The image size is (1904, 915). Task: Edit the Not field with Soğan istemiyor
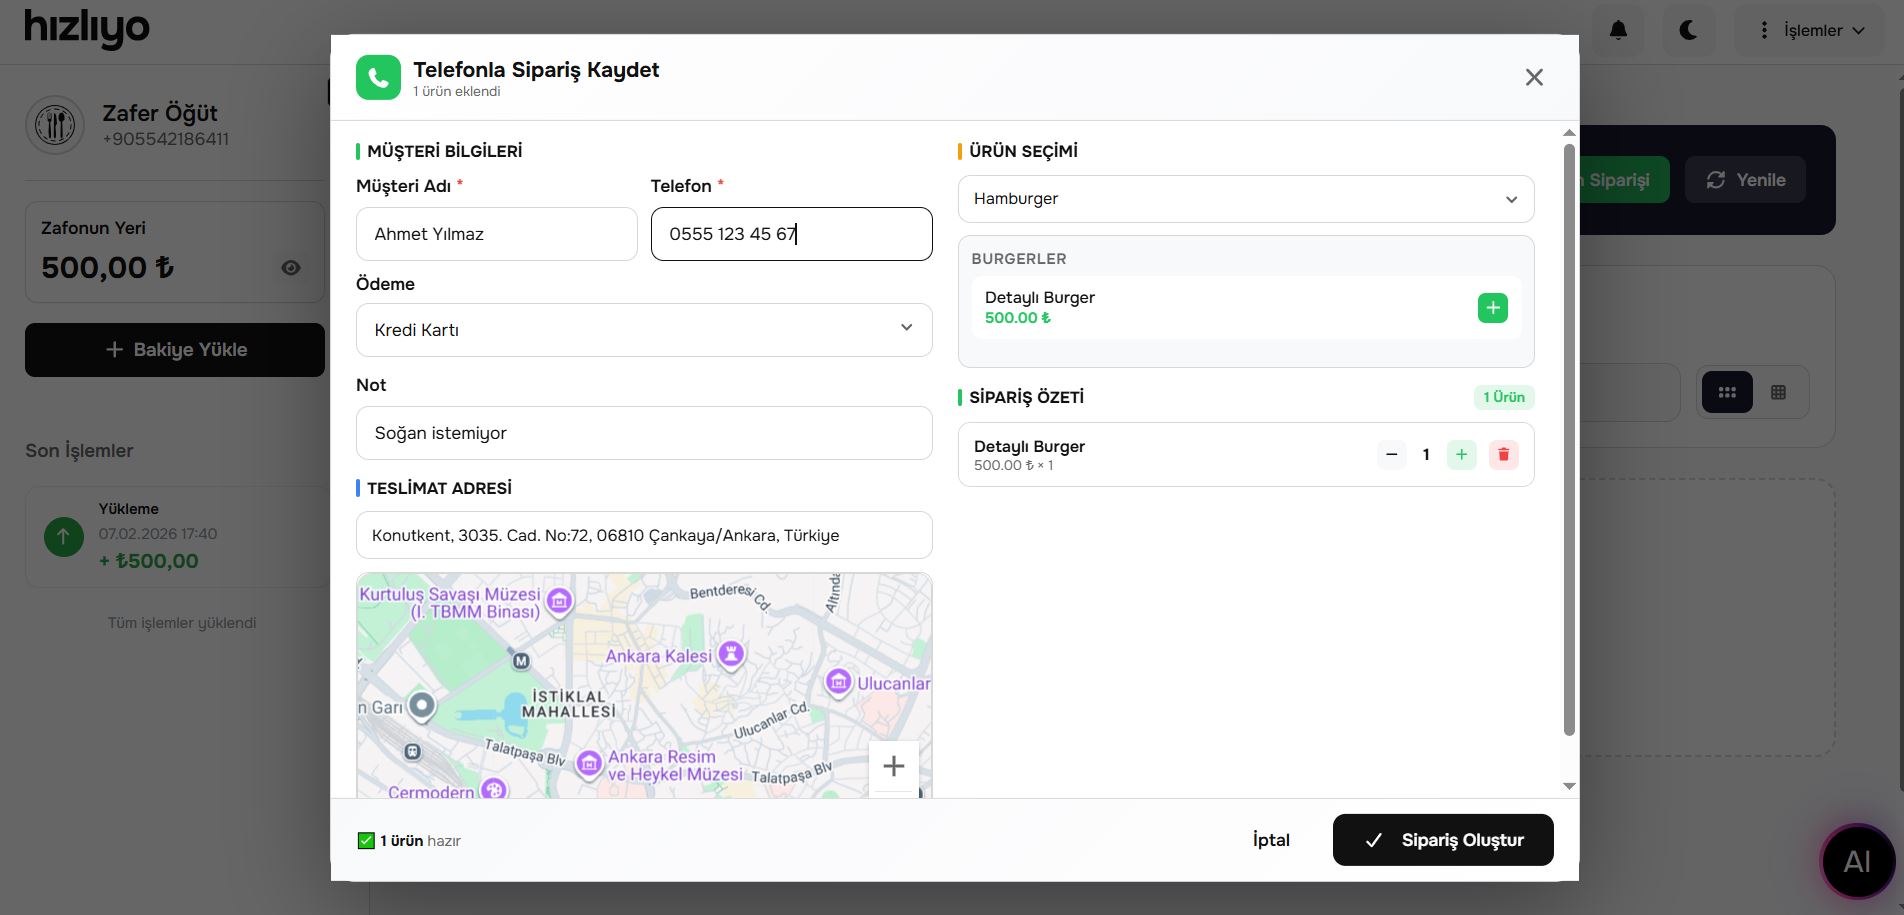pyautogui.click(x=644, y=433)
